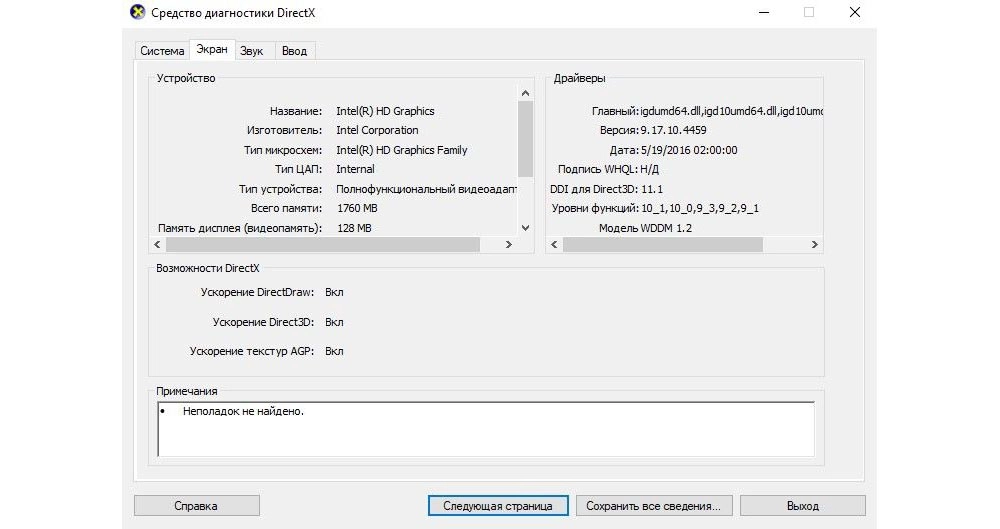
Task: Click the left arrow in the Устройство horizontal scrollbar
Action: (158, 244)
